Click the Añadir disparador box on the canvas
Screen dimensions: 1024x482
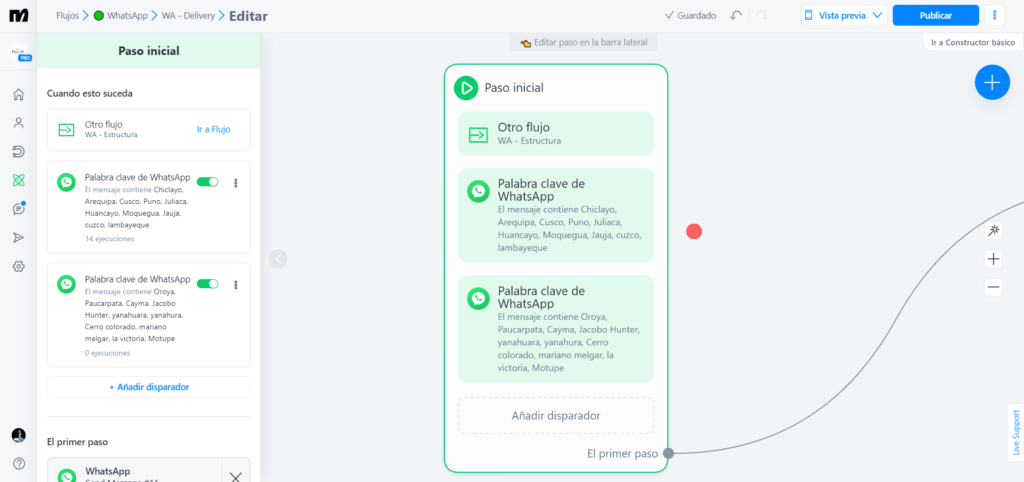pyautogui.click(x=556, y=415)
